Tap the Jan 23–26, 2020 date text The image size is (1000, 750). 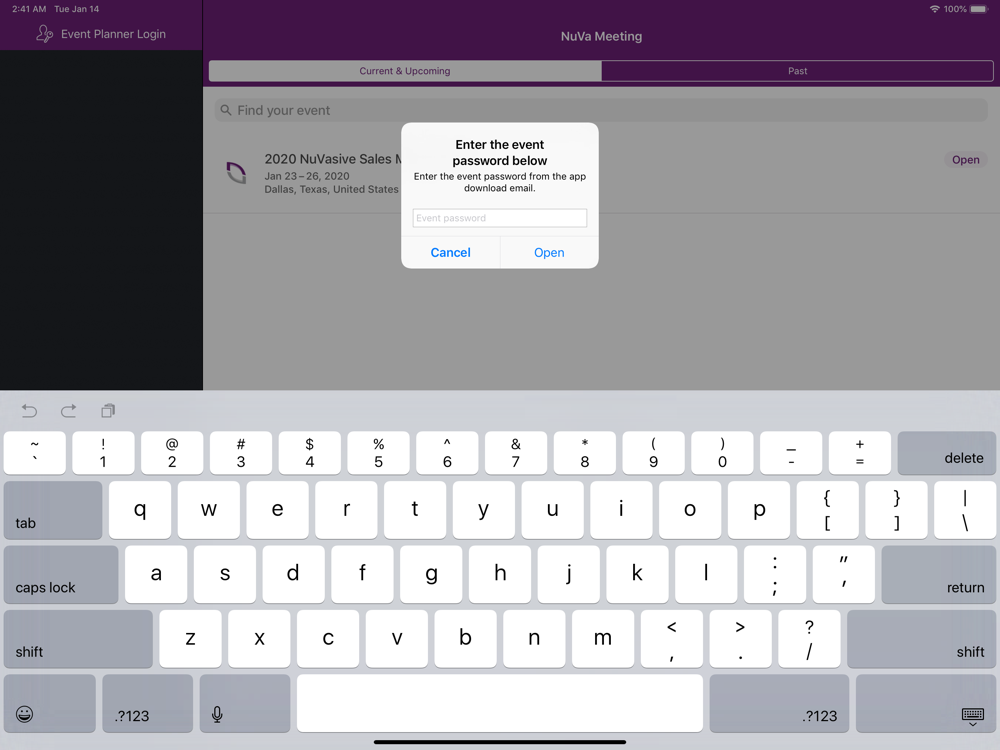[x=307, y=176]
